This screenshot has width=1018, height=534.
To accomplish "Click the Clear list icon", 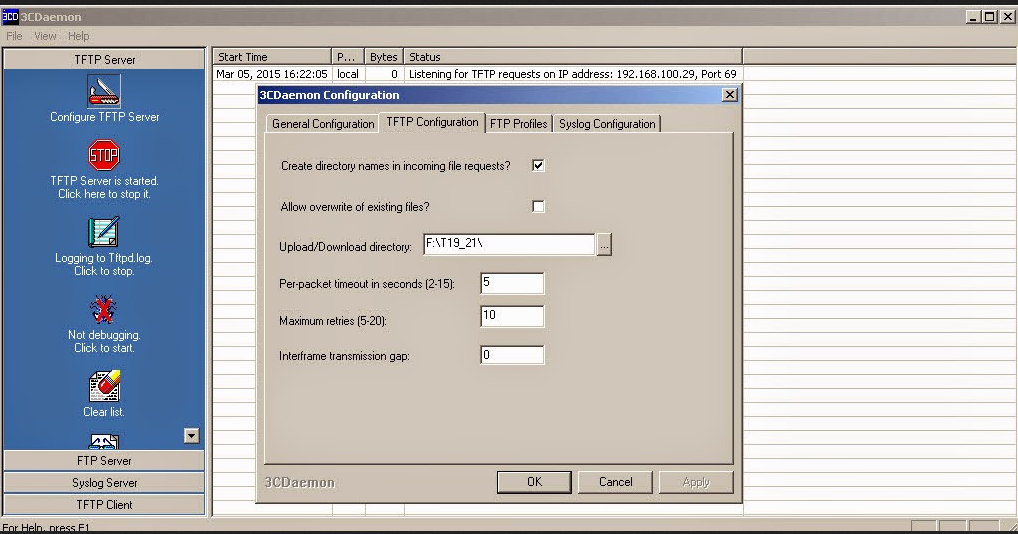I will coord(104,386).
